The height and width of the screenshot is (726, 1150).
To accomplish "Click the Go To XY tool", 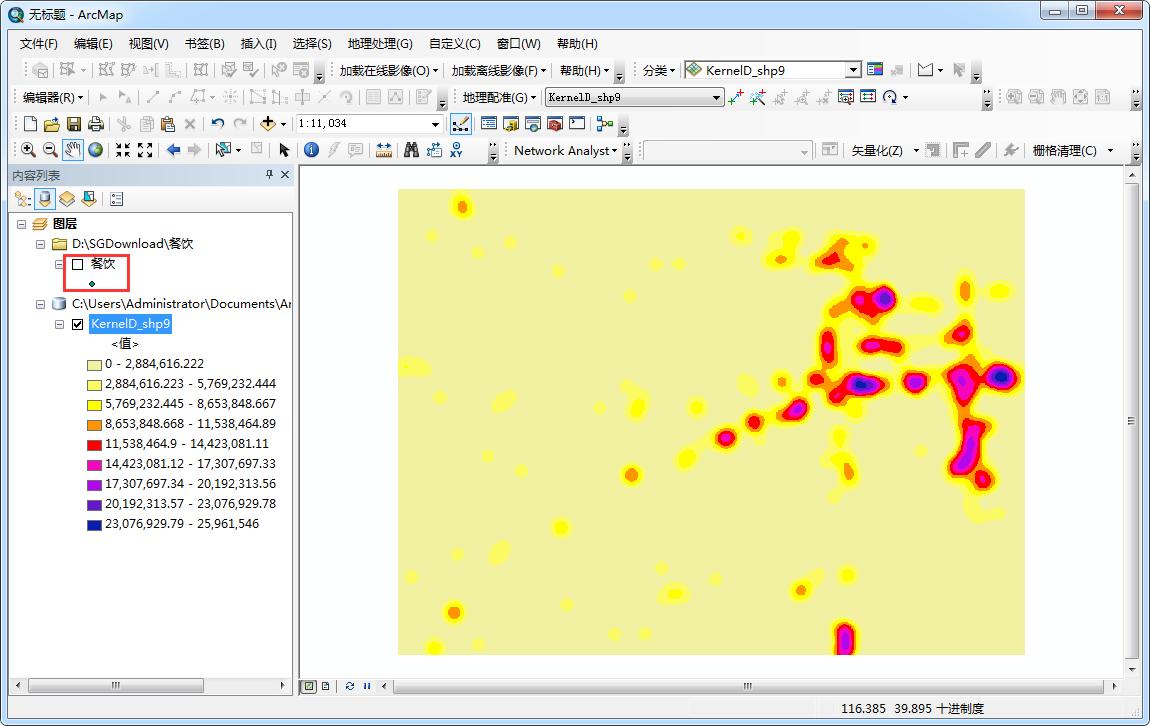I will click(456, 150).
